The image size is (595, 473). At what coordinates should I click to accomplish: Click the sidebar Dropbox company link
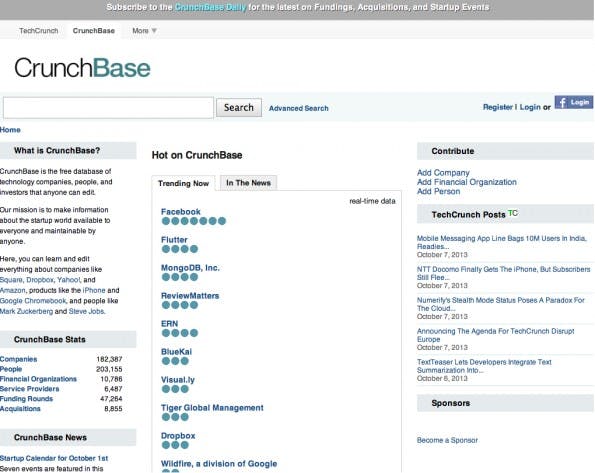tap(40, 280)
